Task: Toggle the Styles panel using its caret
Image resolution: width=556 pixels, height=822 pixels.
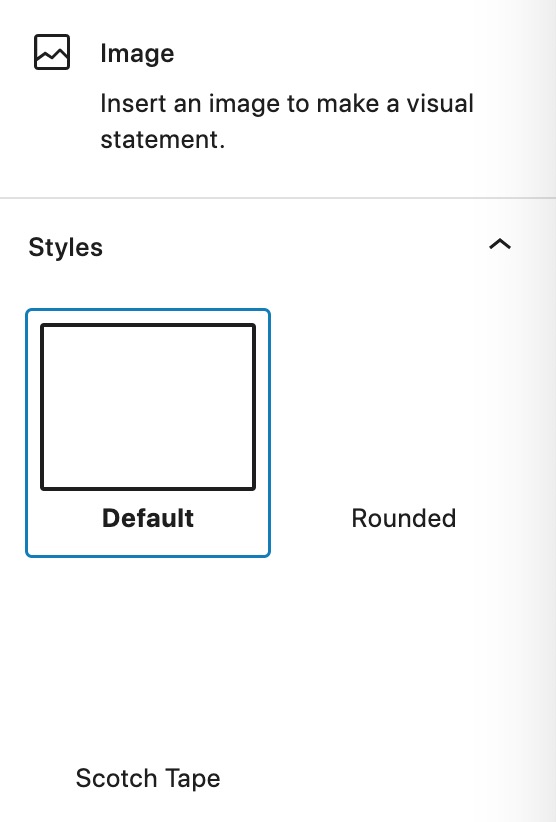Action: coord(500,244)
